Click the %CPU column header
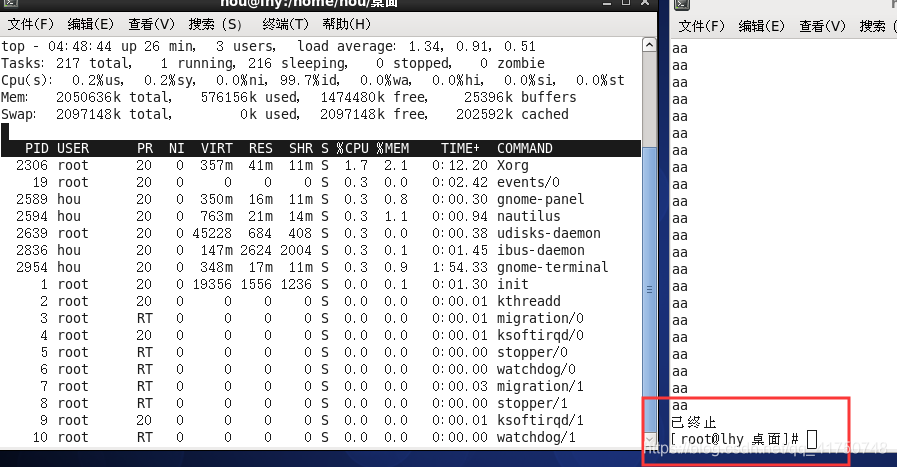 point(352,148)
